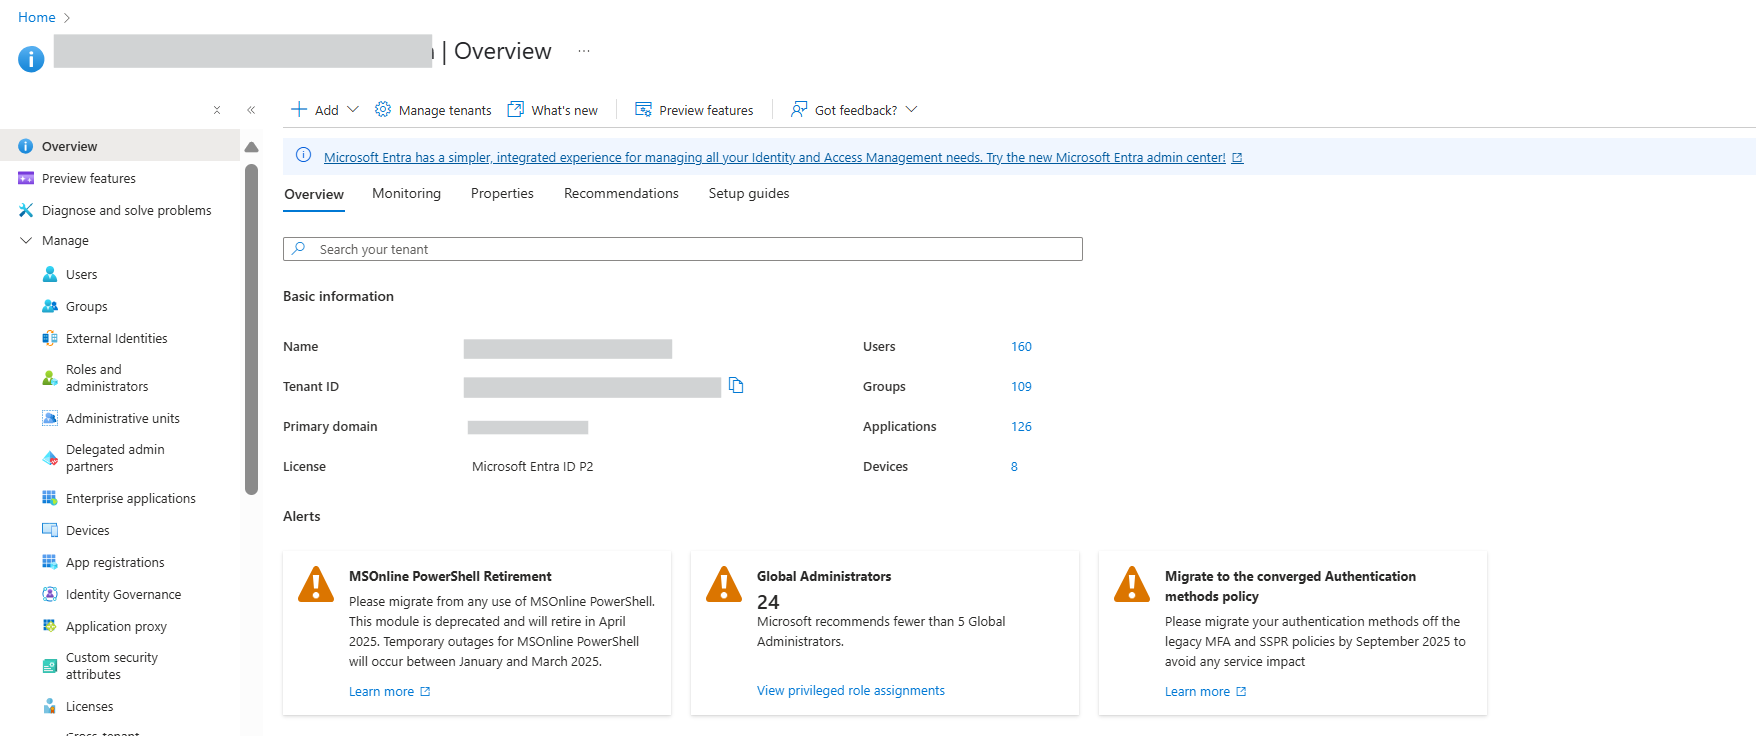Click the Global Administrators count 24
Image resolution: width=1756 pixels, height=736 pixels.
click(x=768, y=602)
